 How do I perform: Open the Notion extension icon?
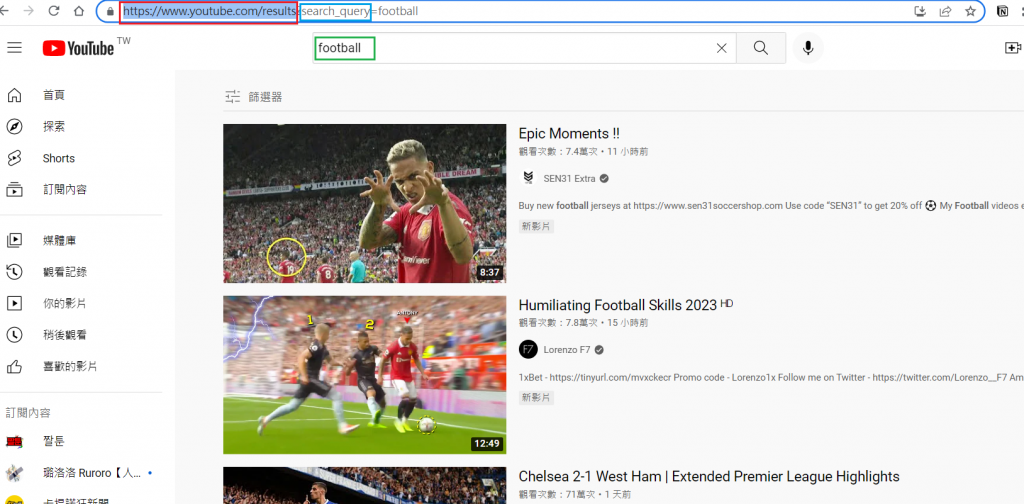tap(1002, 11)
